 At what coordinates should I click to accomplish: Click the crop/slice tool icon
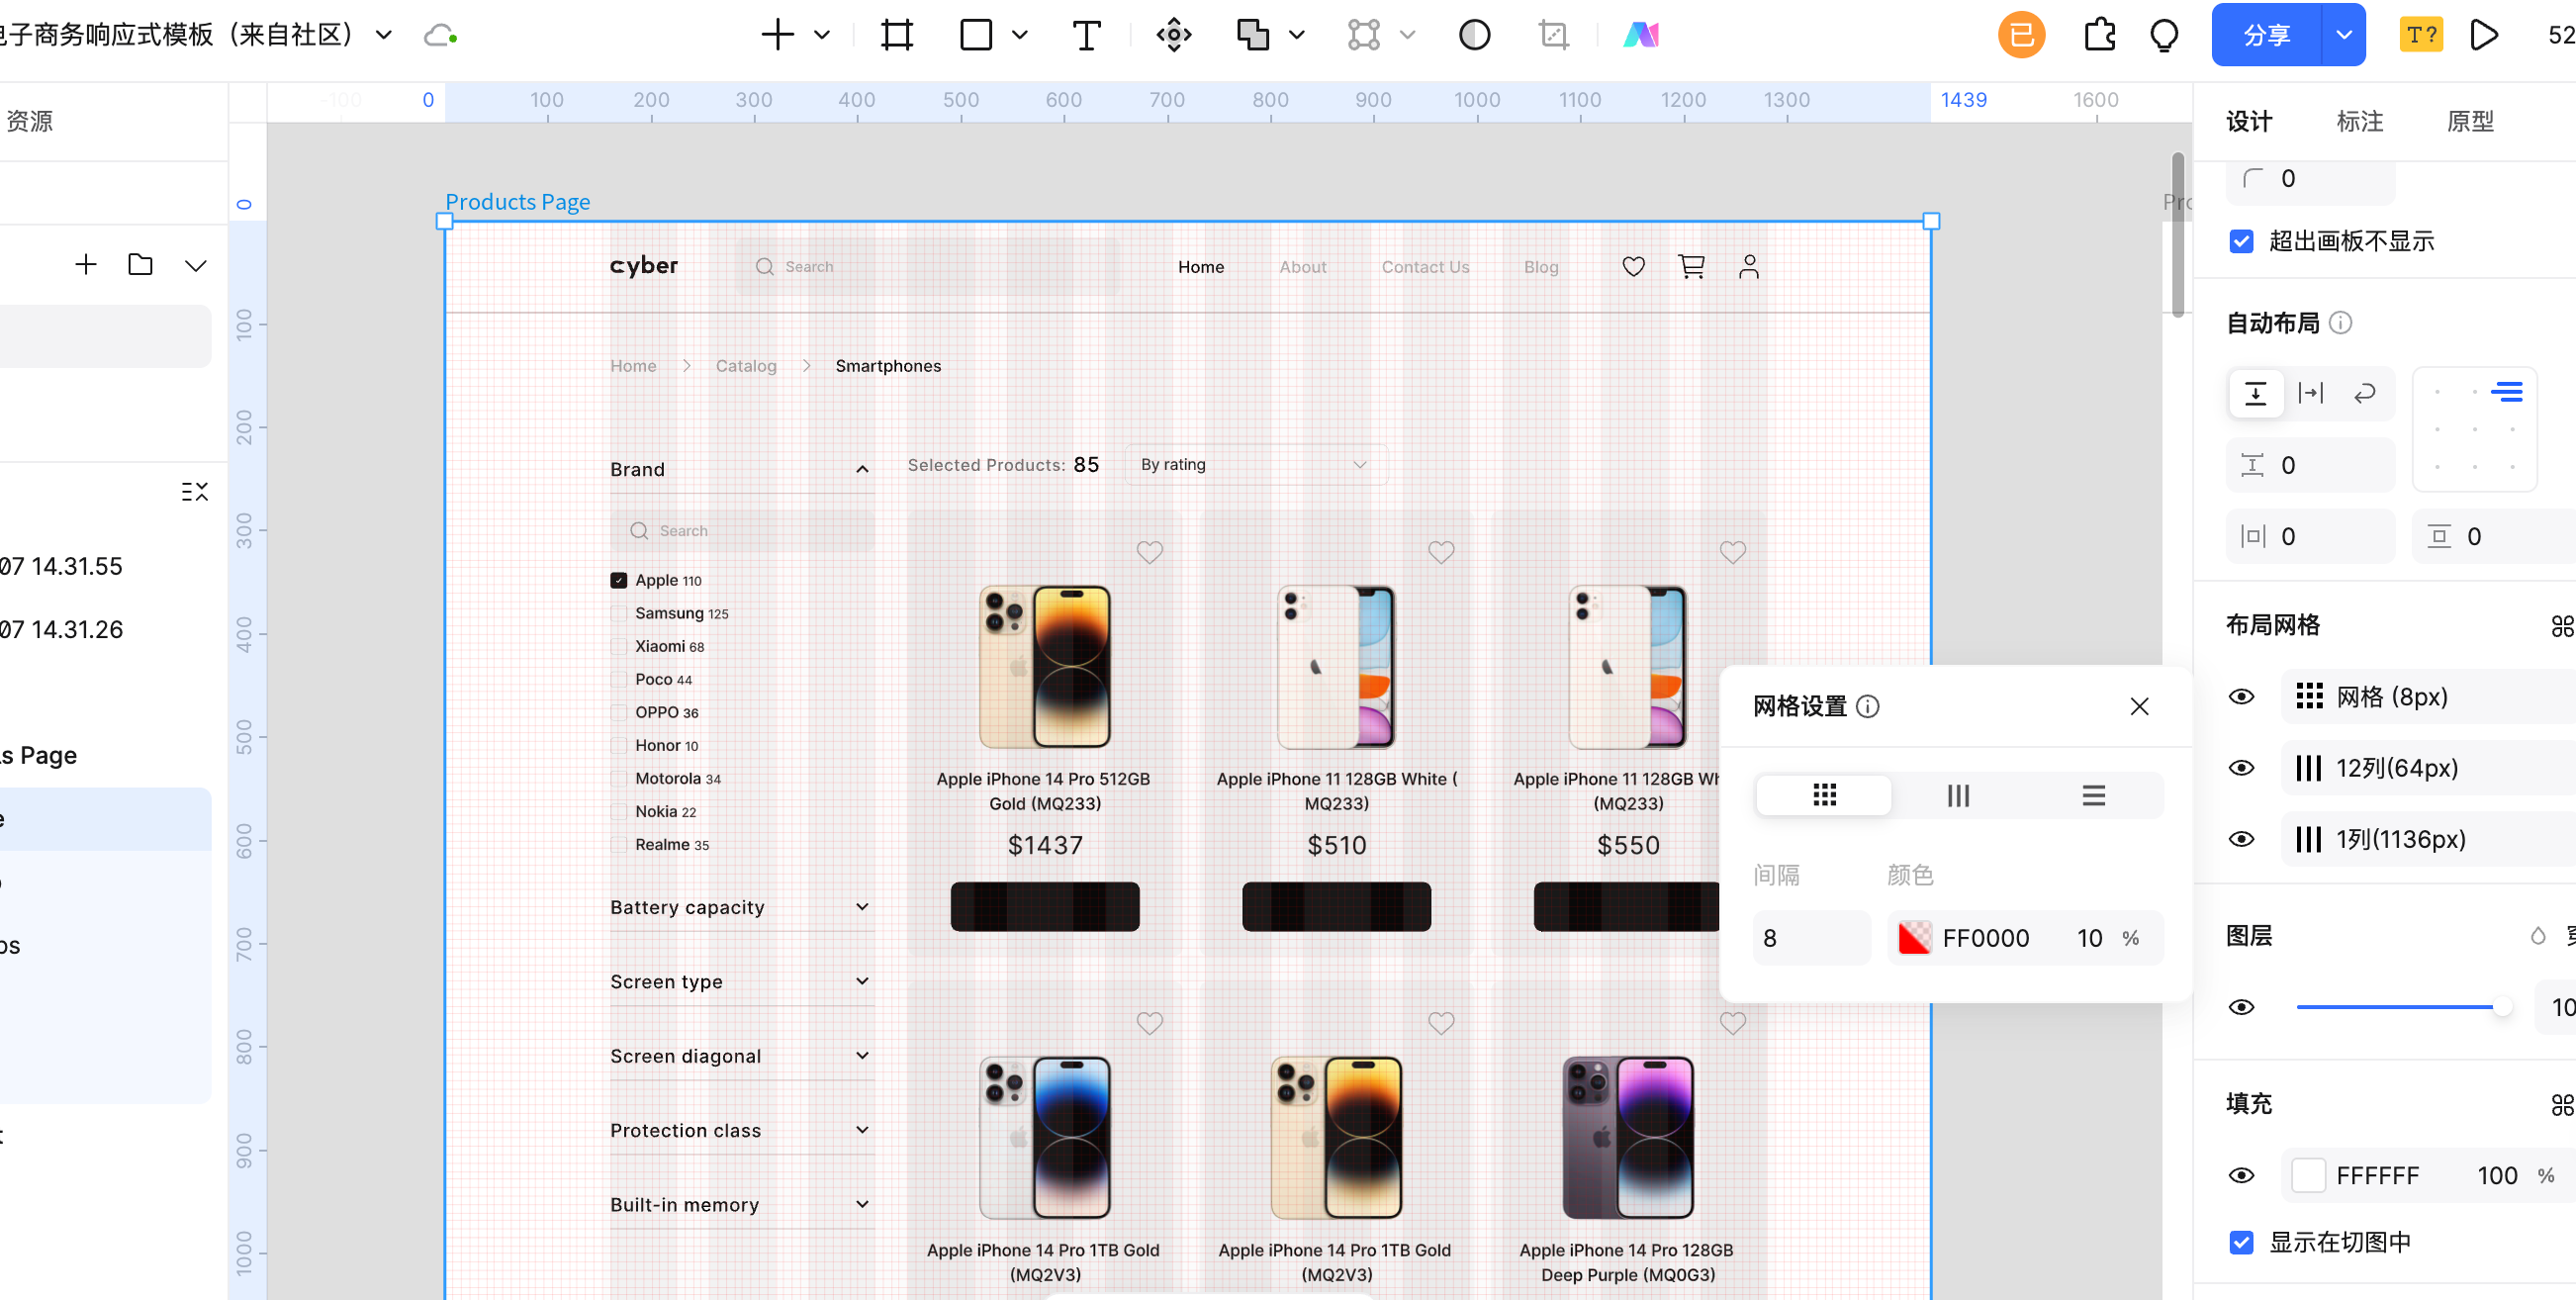pyautogui.click(x=1553, y=36)
